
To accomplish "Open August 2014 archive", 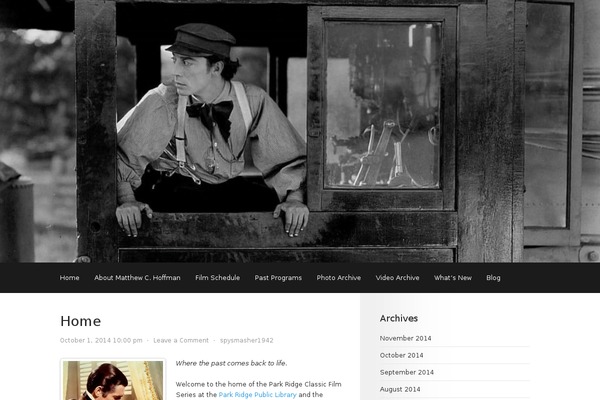I will point(400,389).
